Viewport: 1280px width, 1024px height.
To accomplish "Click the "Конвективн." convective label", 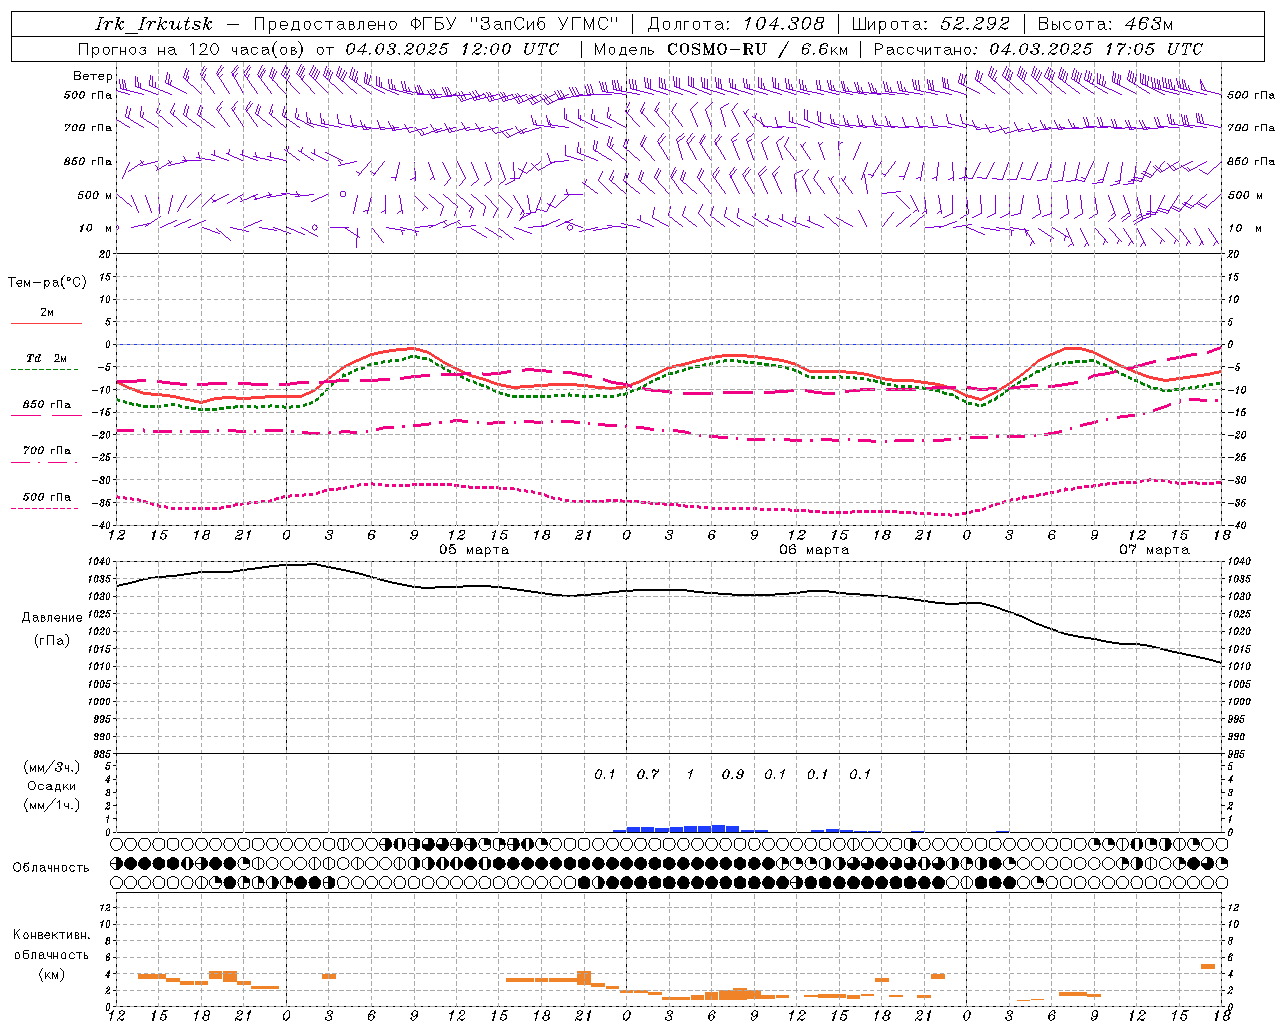I will (x=52, y=935).
